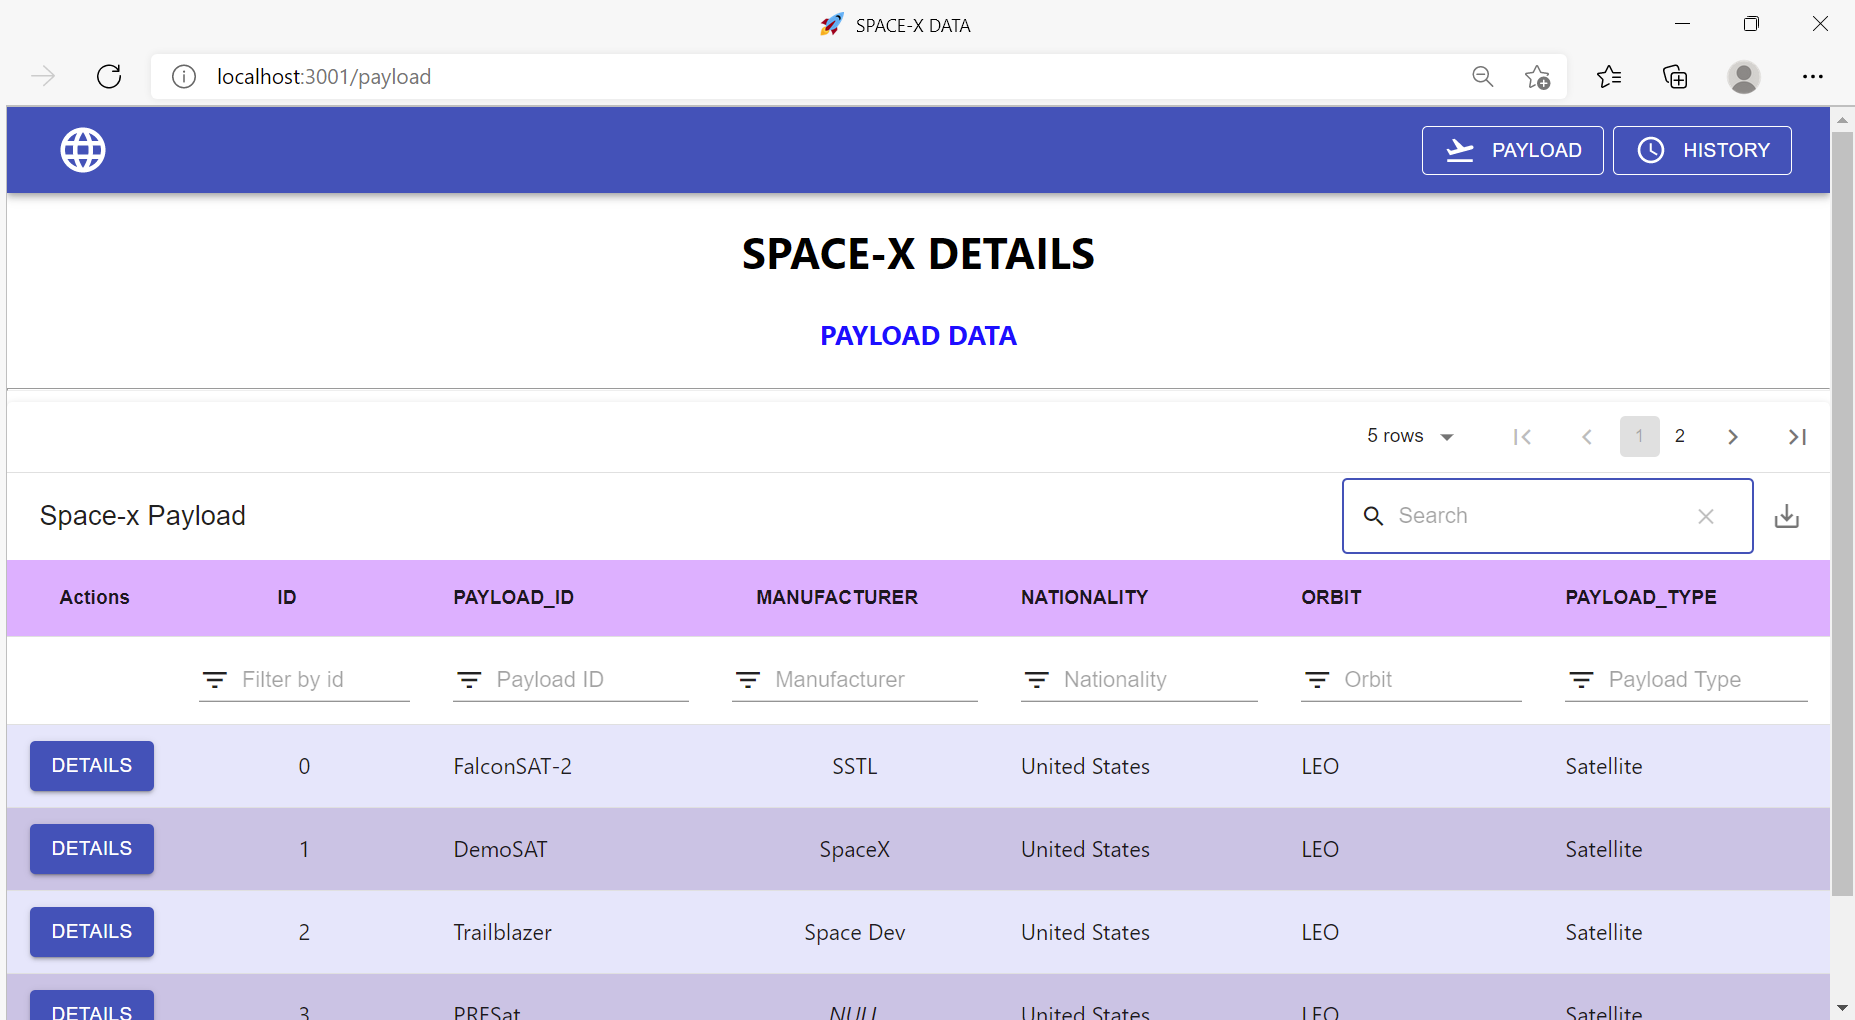Click the globe icon in the navbar
1855x1020 pixels.
point(81,149)
